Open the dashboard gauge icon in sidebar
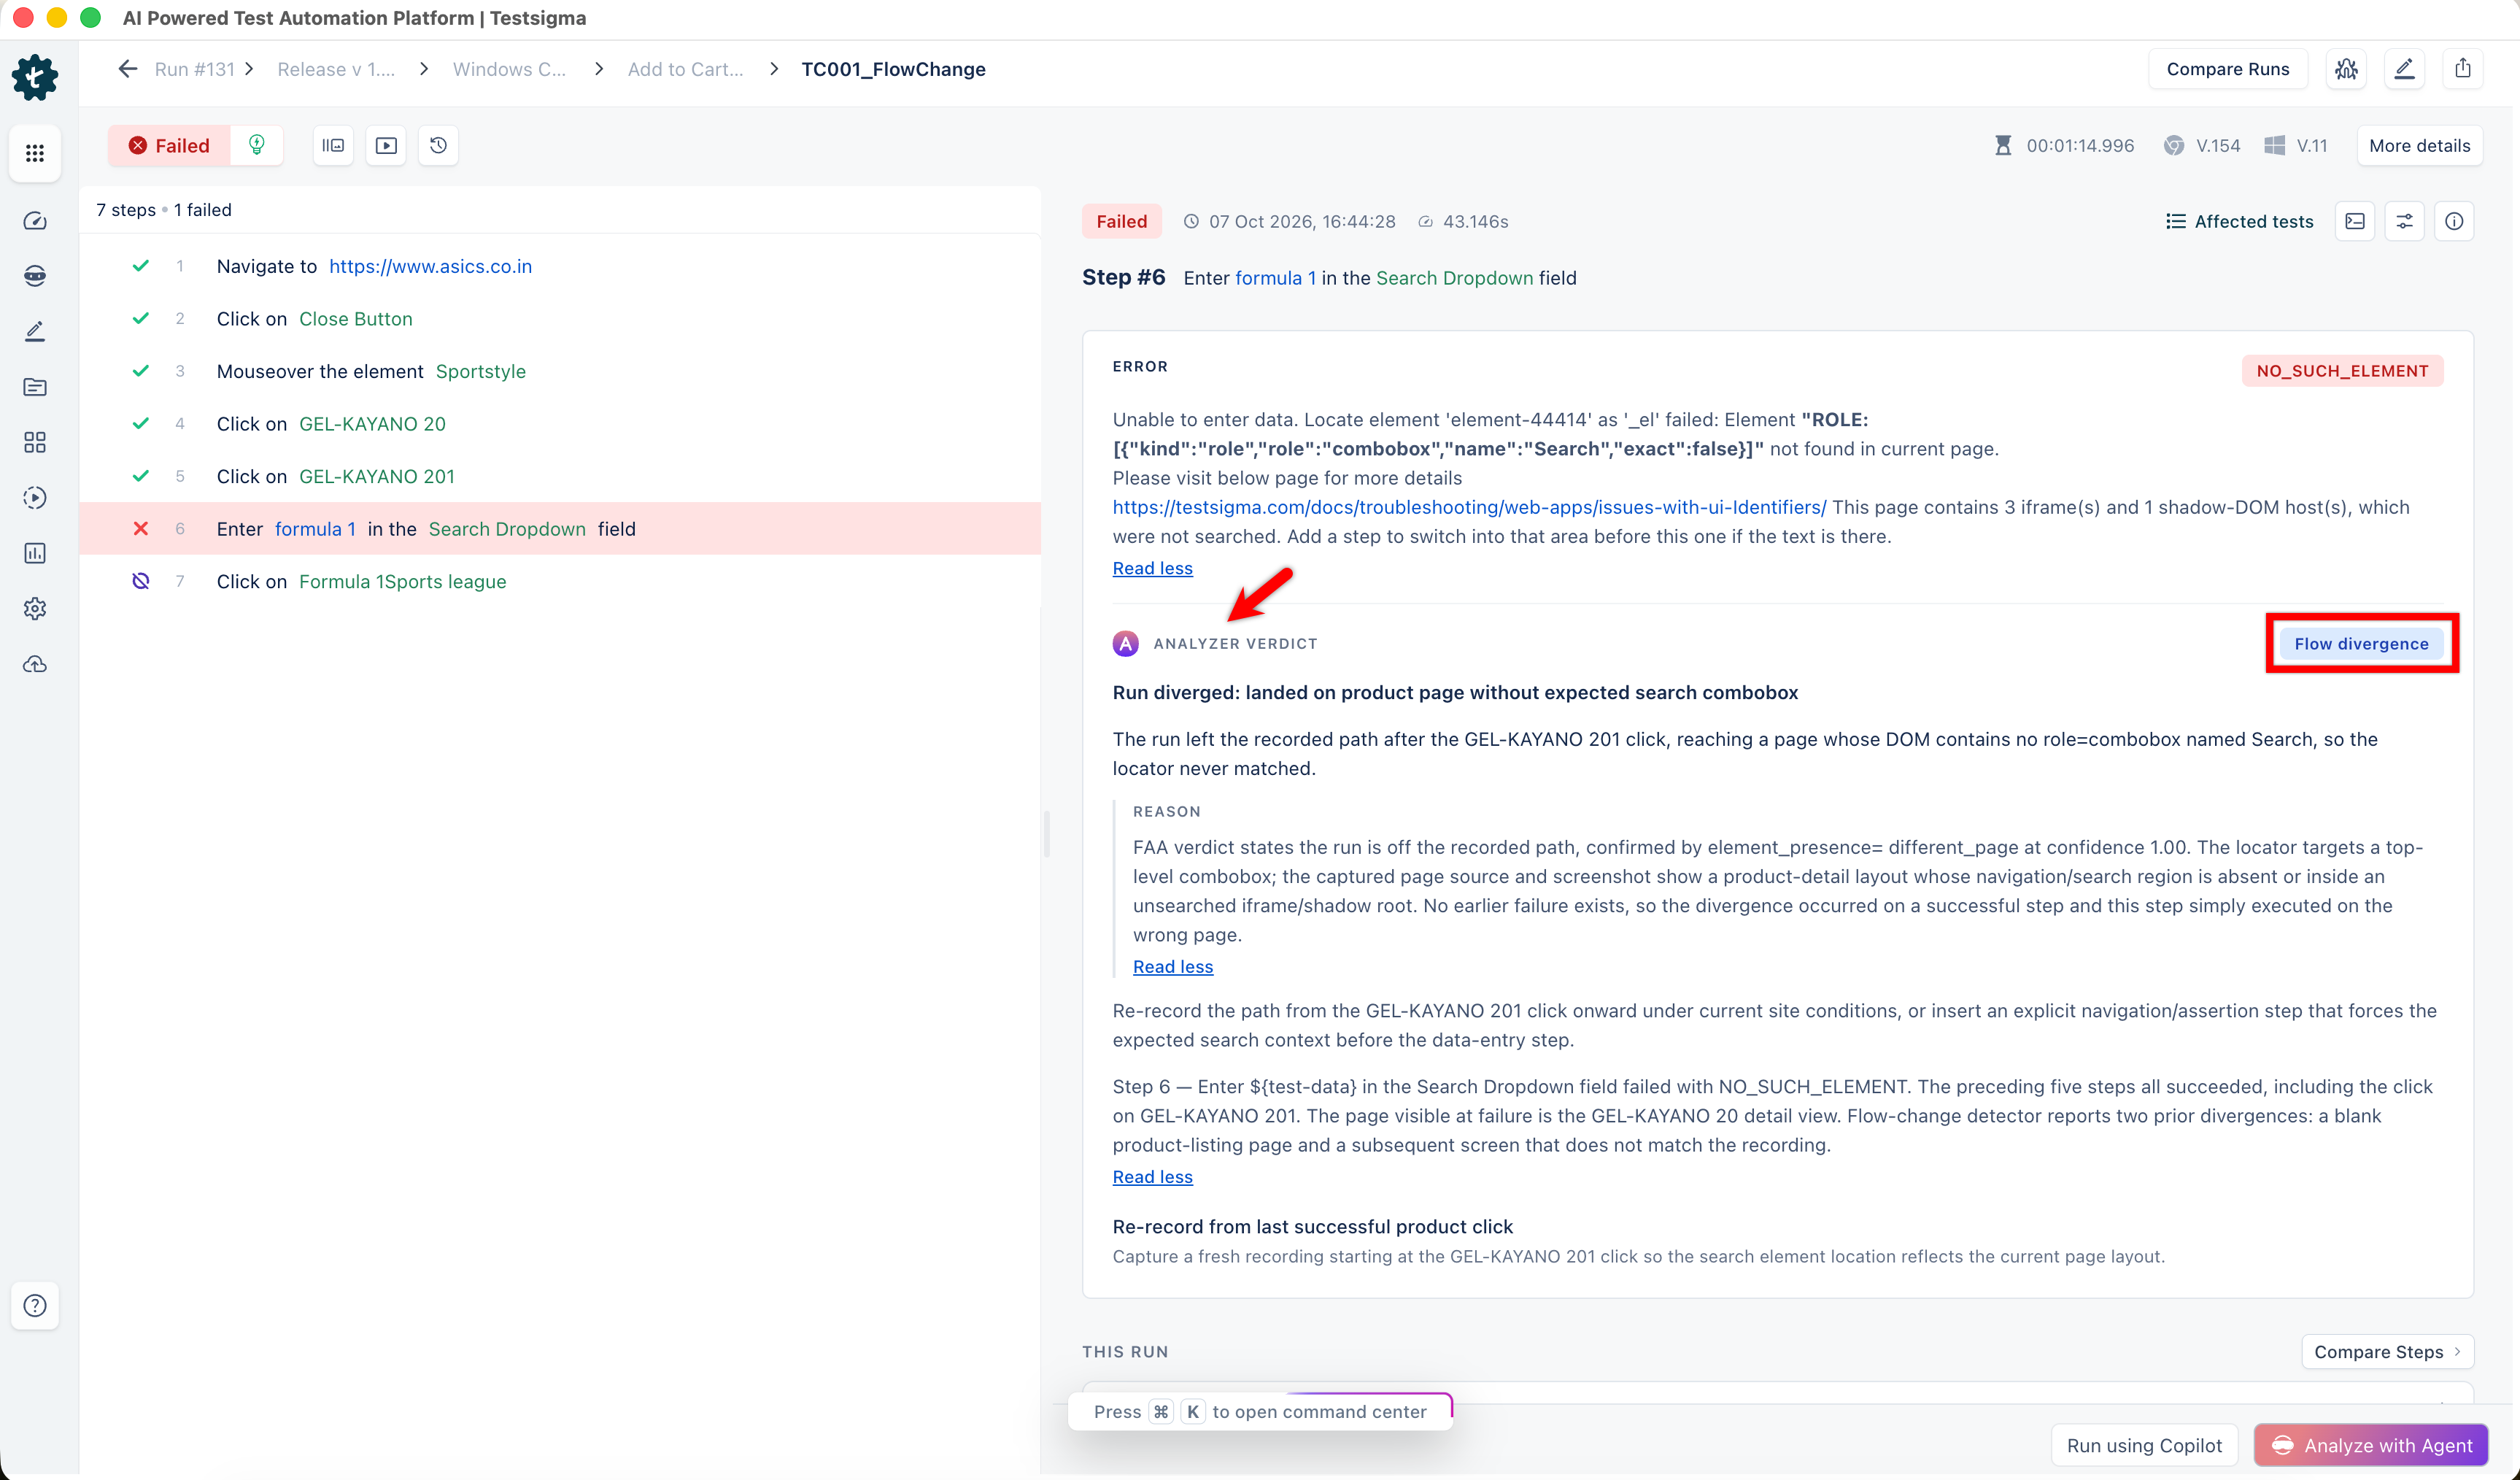The height and width of the screenshot is (1480, 2520). click(x=35, y=221)
